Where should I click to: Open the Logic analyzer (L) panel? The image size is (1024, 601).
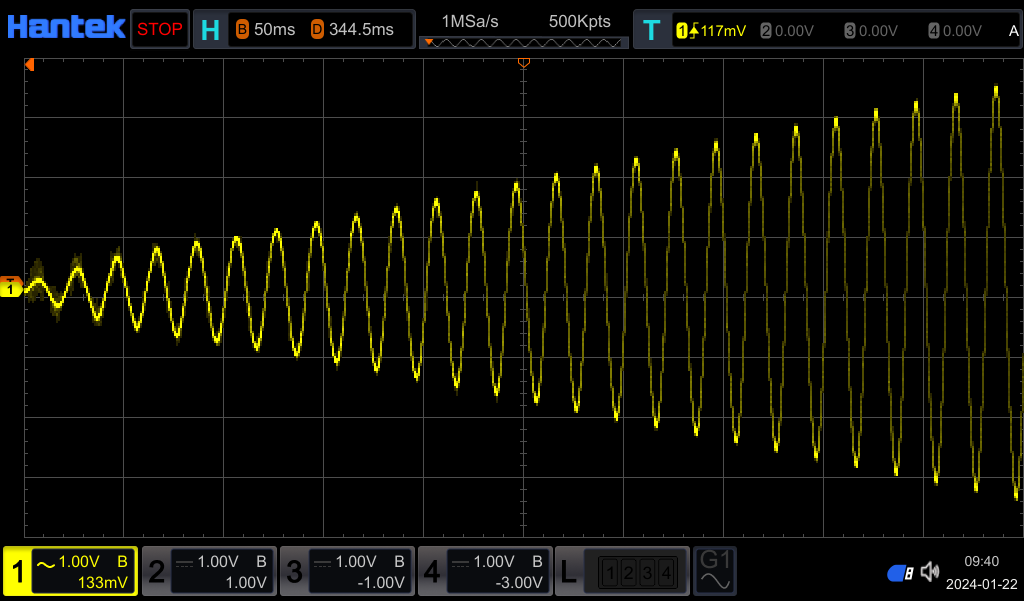tap(622, 571)
